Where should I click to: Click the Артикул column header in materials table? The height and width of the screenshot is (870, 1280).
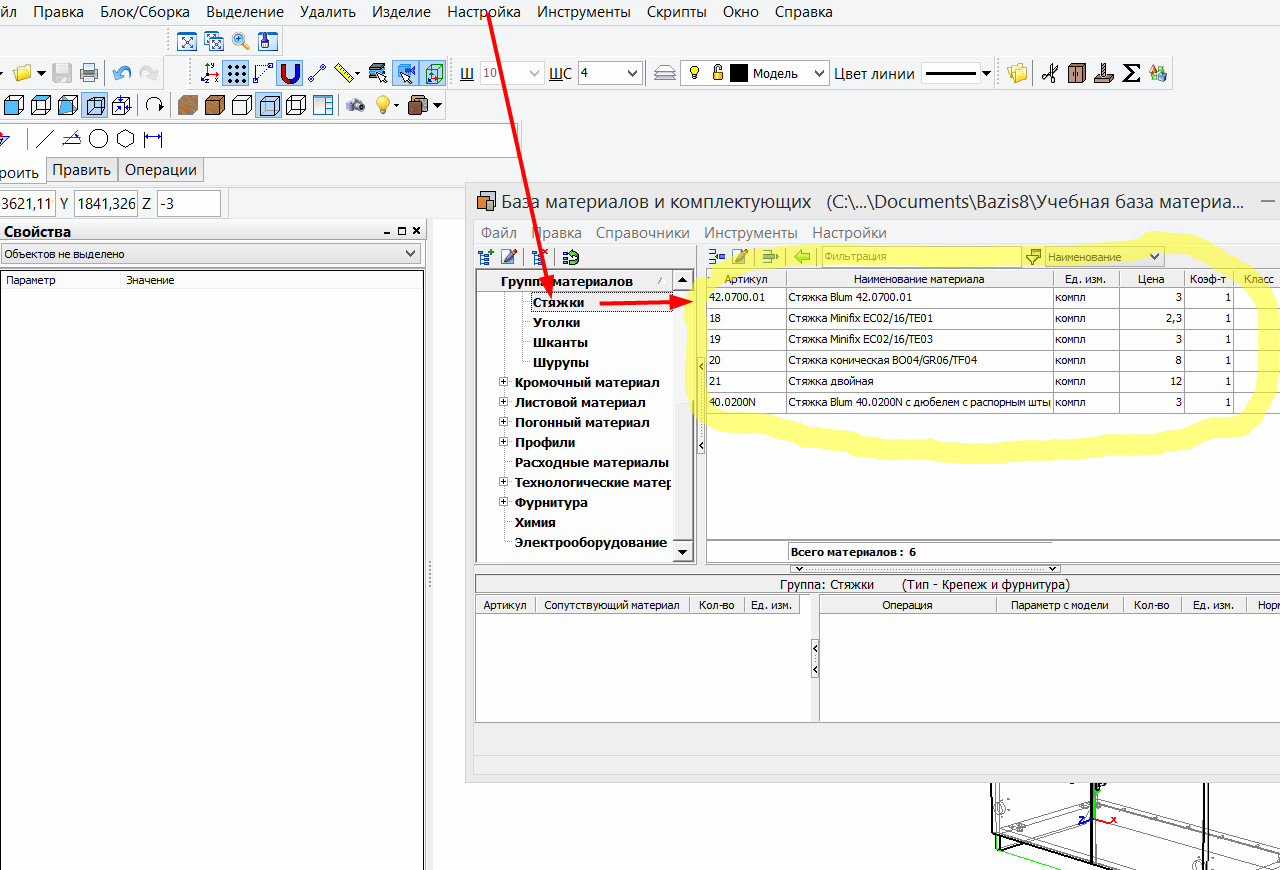click(x=746, y=279)
